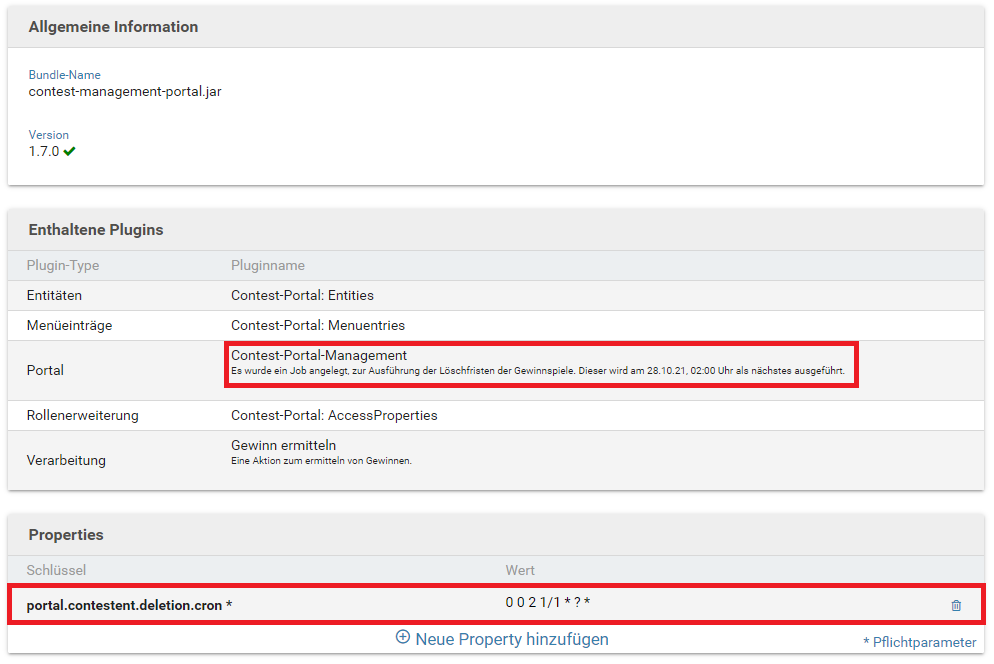Select the Contest-Portal: Menuentries plugin
Screen dimensions: 994x664
[317, 325]
